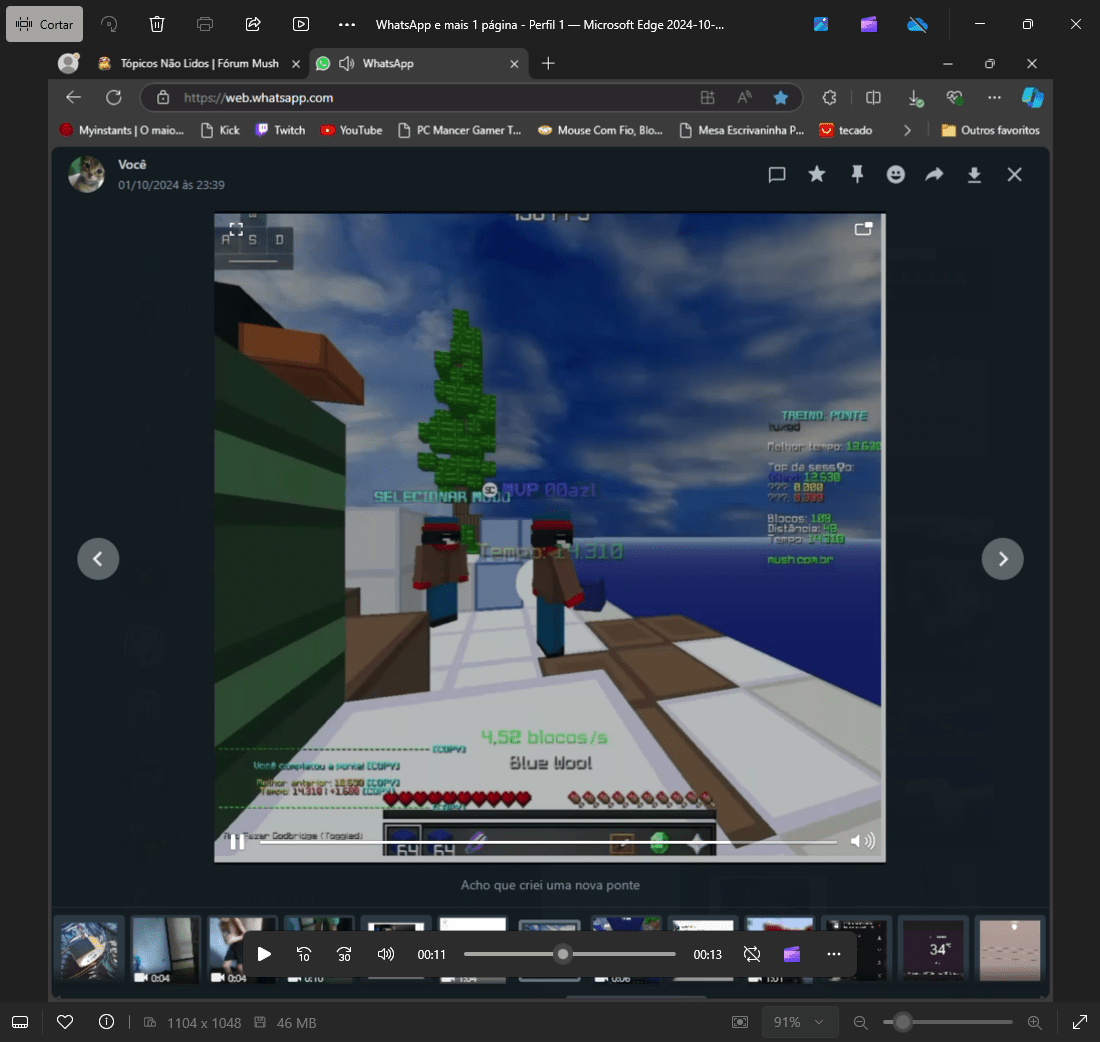
Task: Play the recording in Photos player
Action: click(264, 954)
